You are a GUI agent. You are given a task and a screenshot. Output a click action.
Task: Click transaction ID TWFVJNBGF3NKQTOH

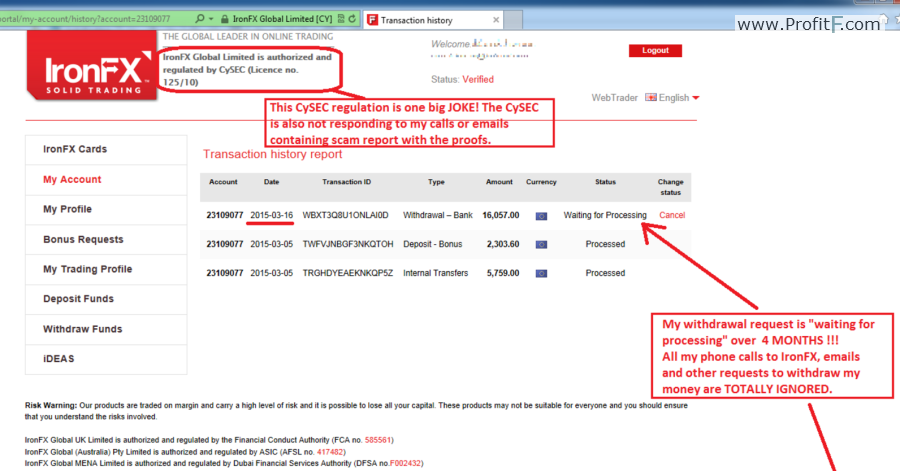[348, 244]
